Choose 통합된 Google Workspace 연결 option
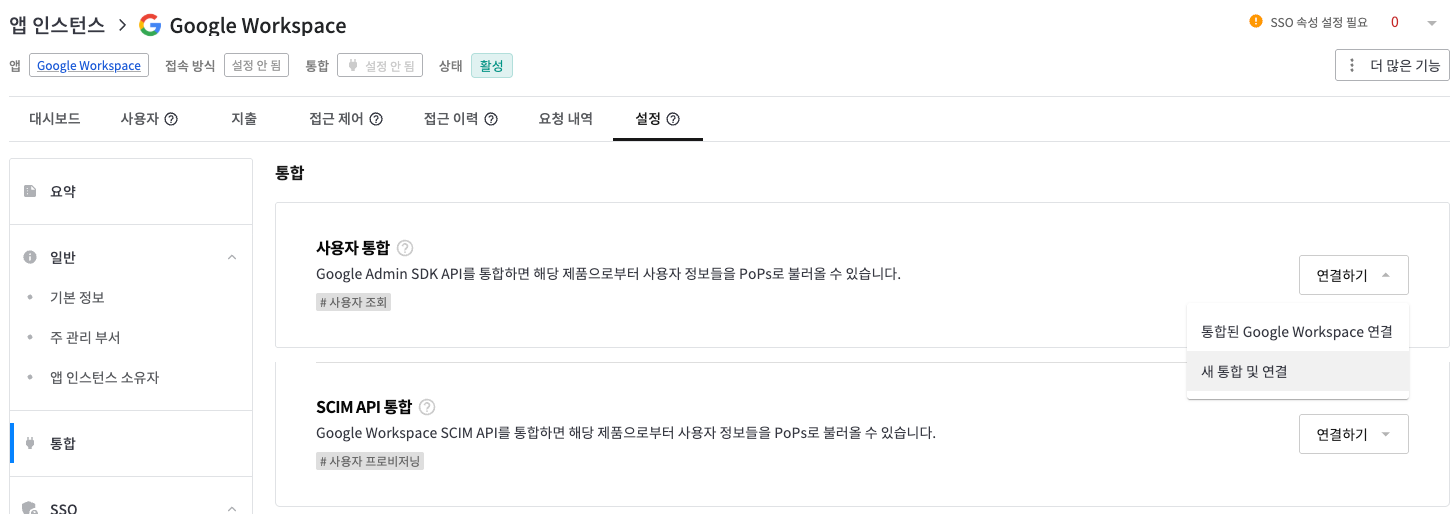The width and height of the screenshot is (1456, 514). (1297, 331)
